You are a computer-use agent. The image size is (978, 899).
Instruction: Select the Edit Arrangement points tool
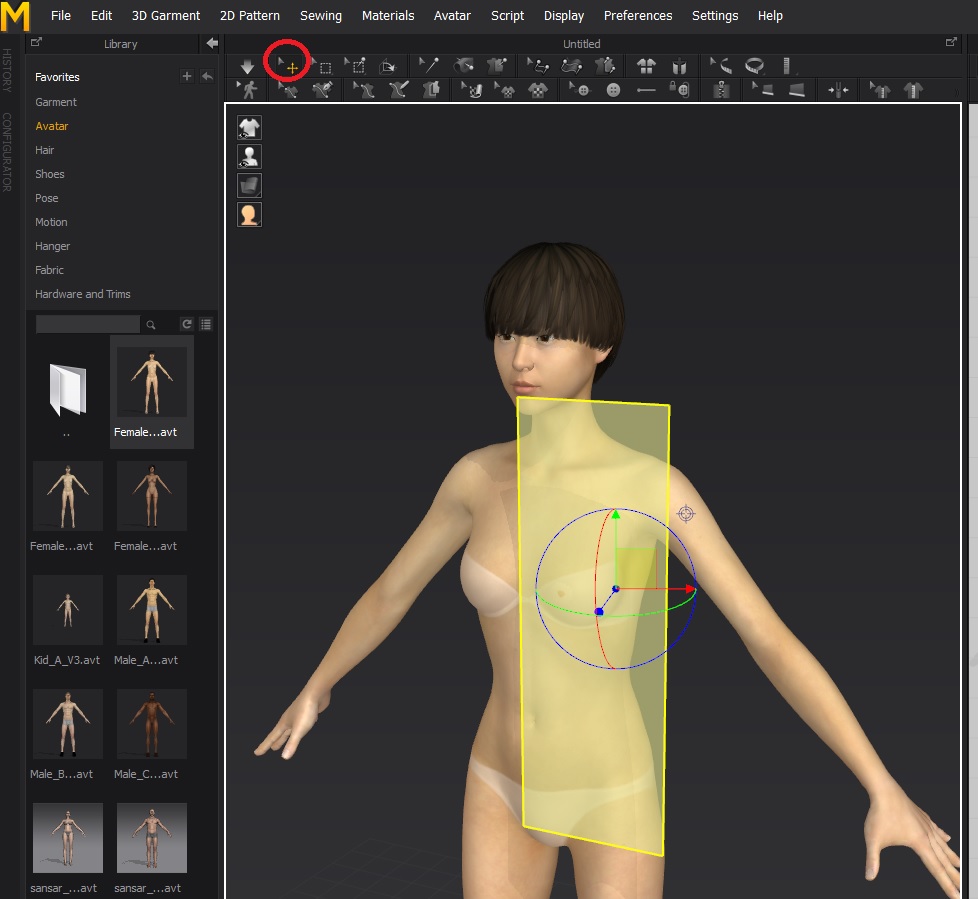click(538, 66)
